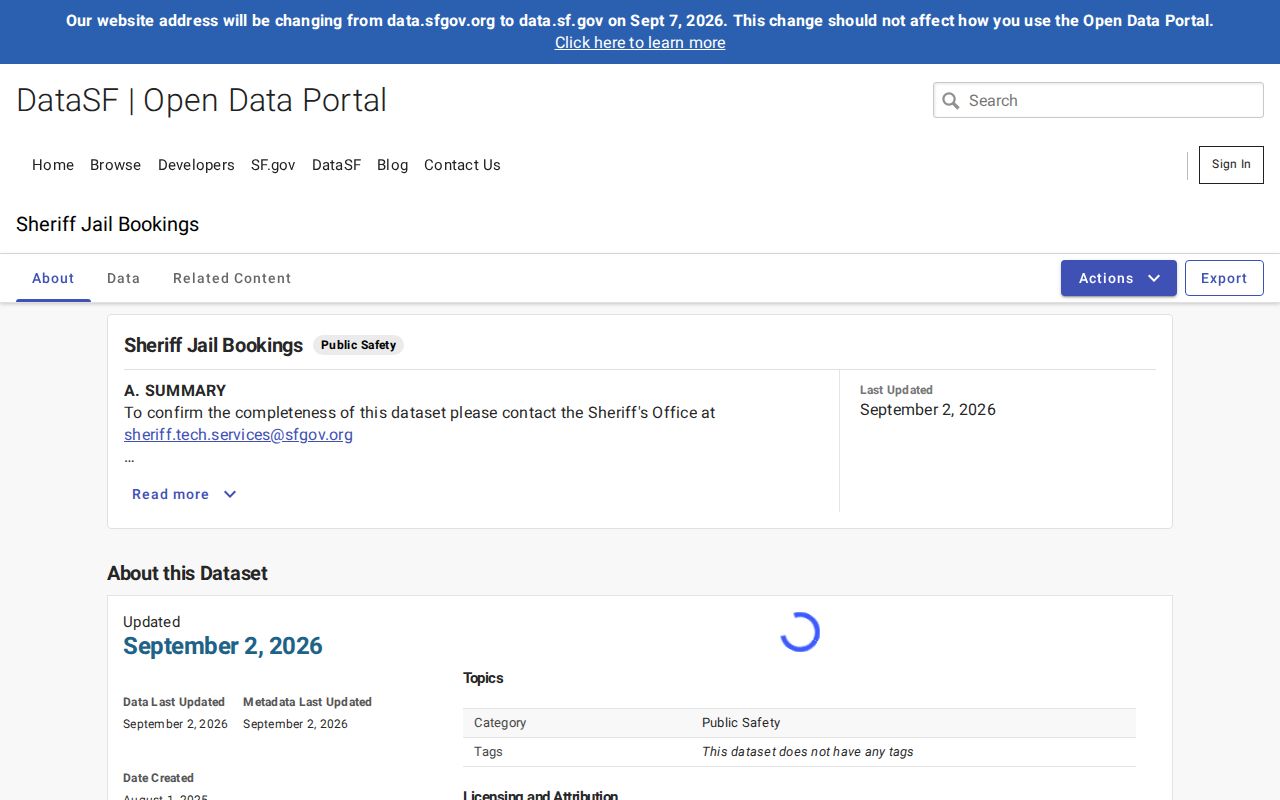The width and height of the screenshot is (1280, 800).
Task: Click the 'Data Last Updated' label
Action: click(x=174, y=702)
